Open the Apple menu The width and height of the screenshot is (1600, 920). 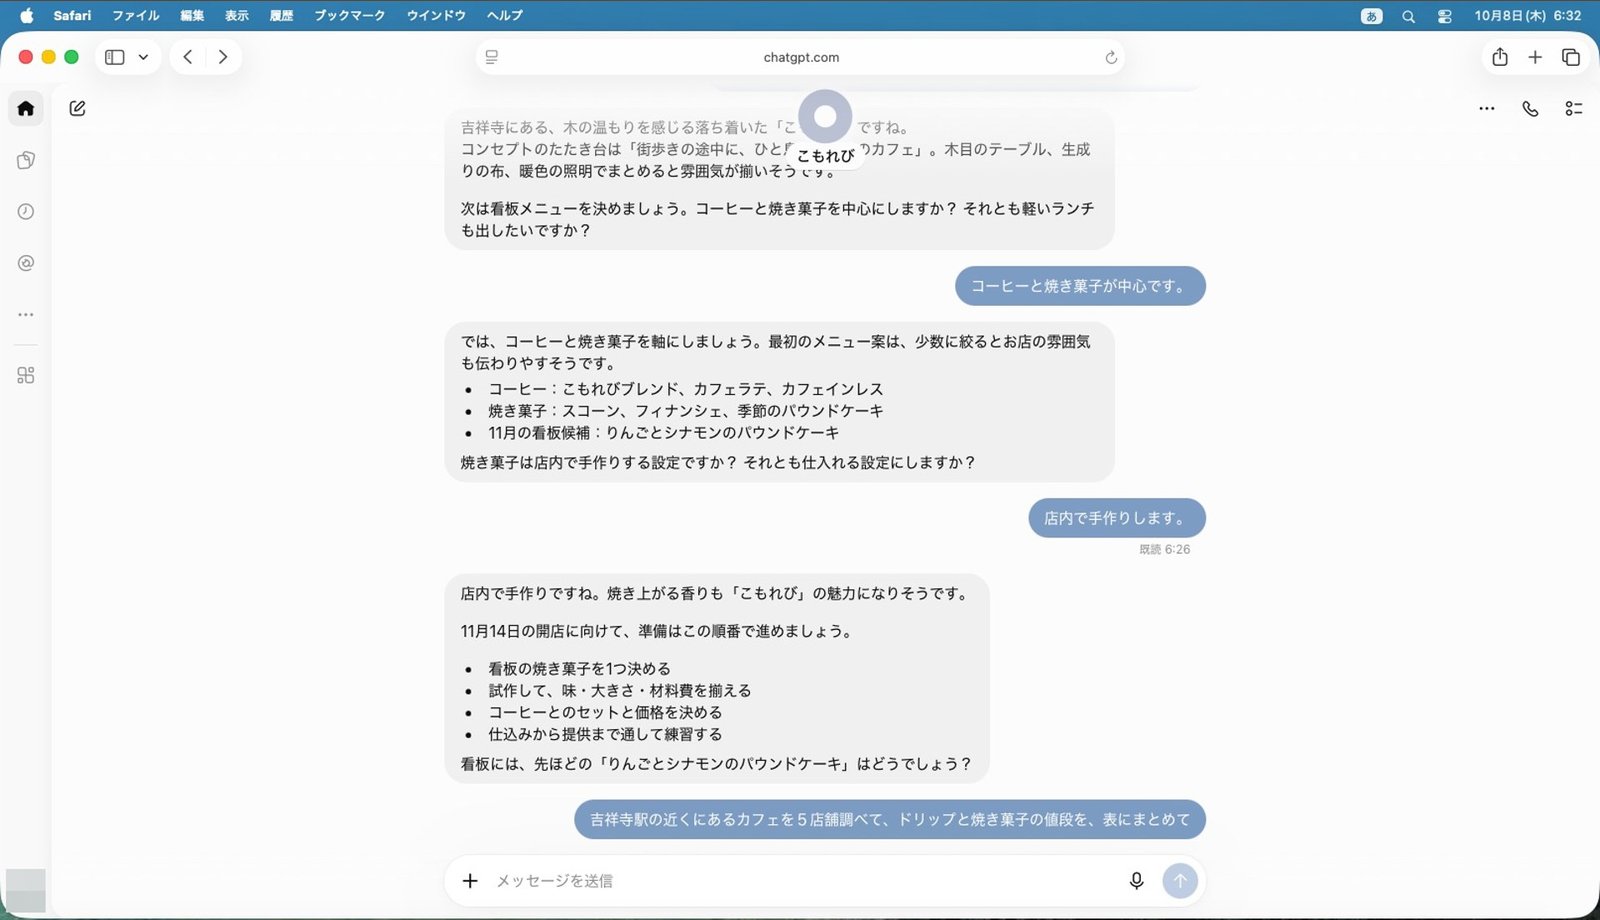coord(26,15)
